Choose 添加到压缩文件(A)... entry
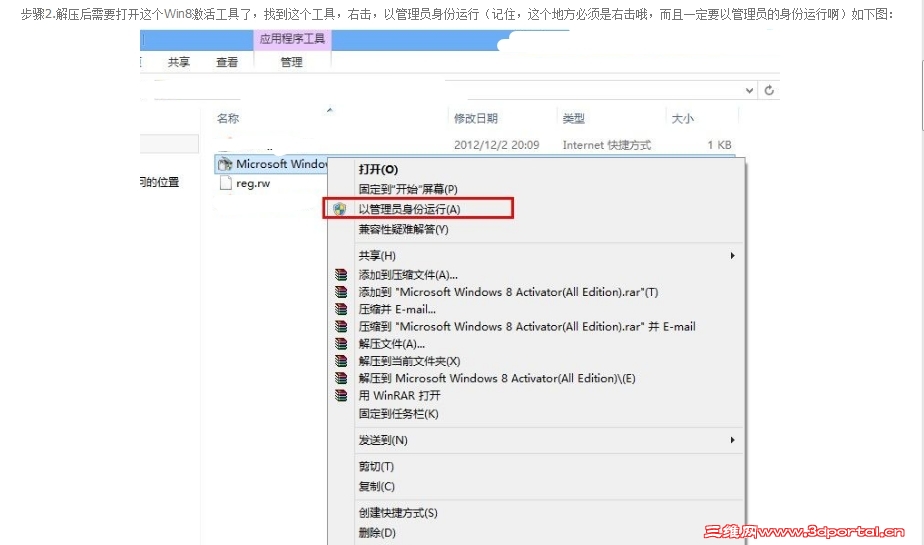 pos(408,275)
